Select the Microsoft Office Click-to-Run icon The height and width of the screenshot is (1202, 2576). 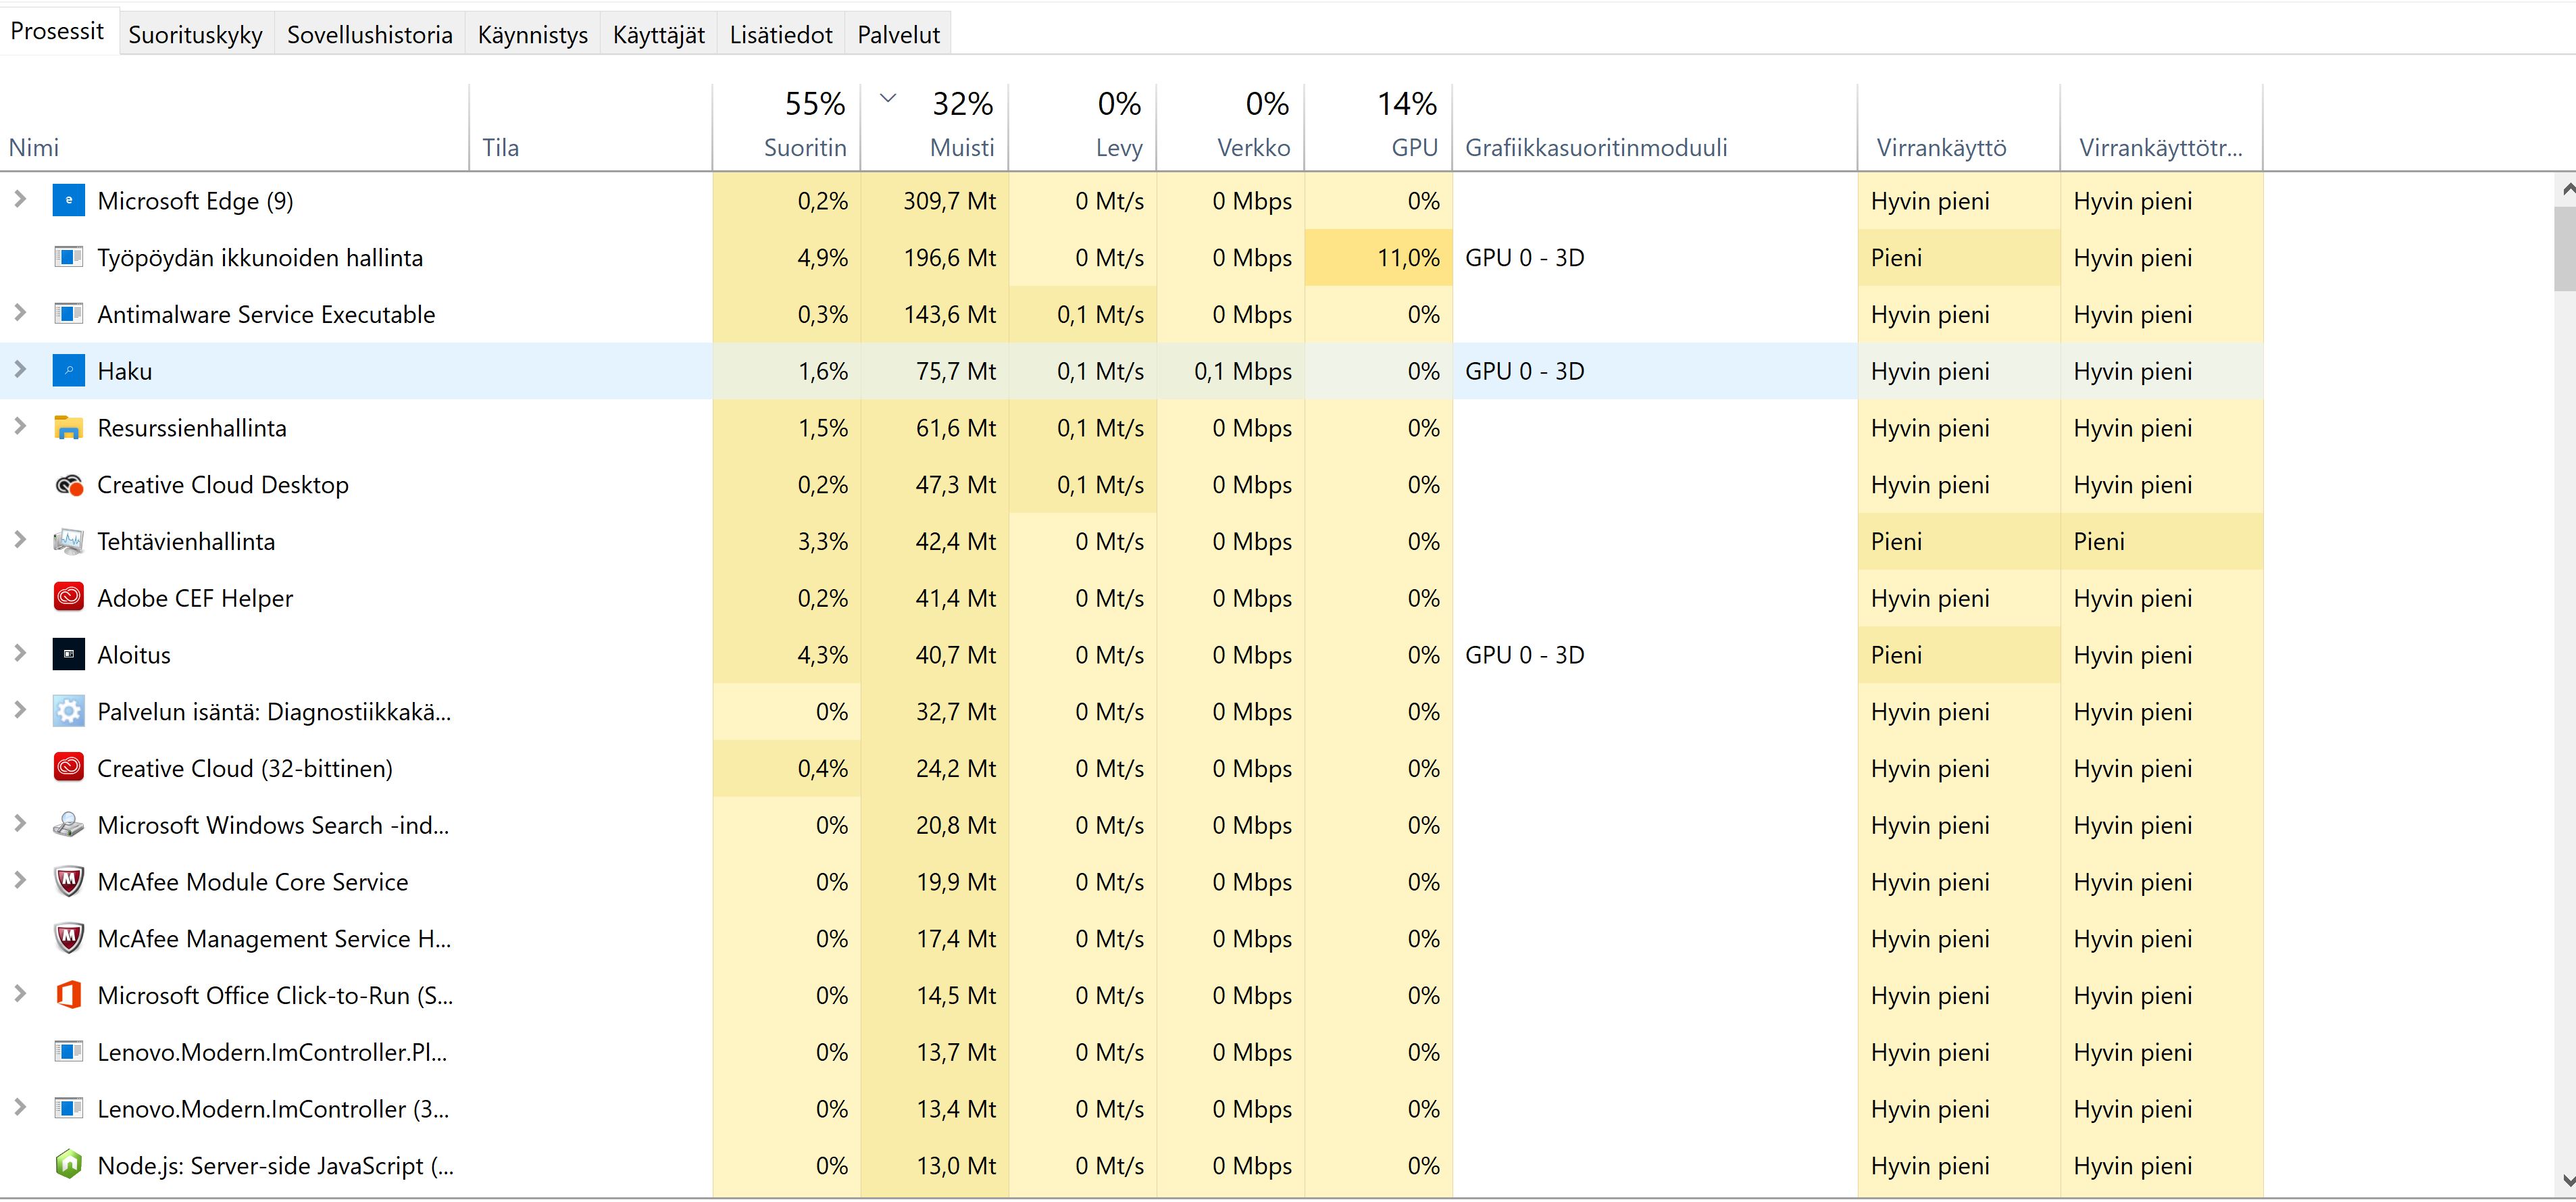68,995
